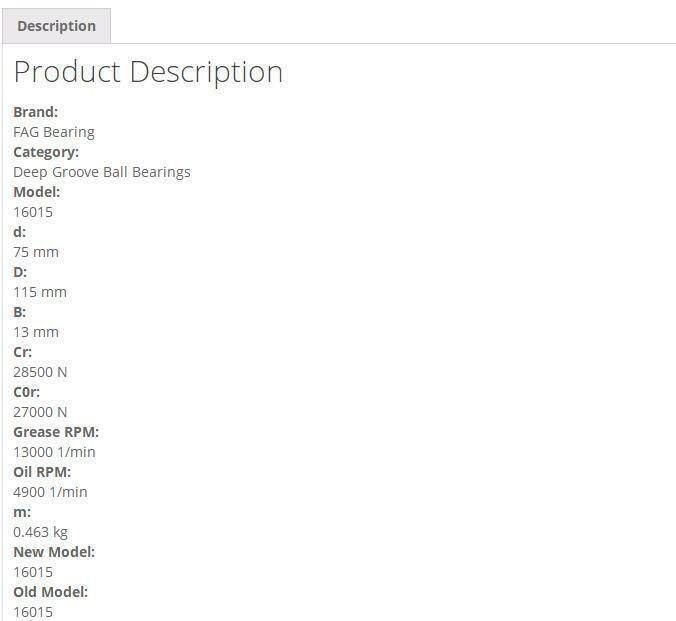Click the Category: label
The image size is (676, 621).
point(46,152)
